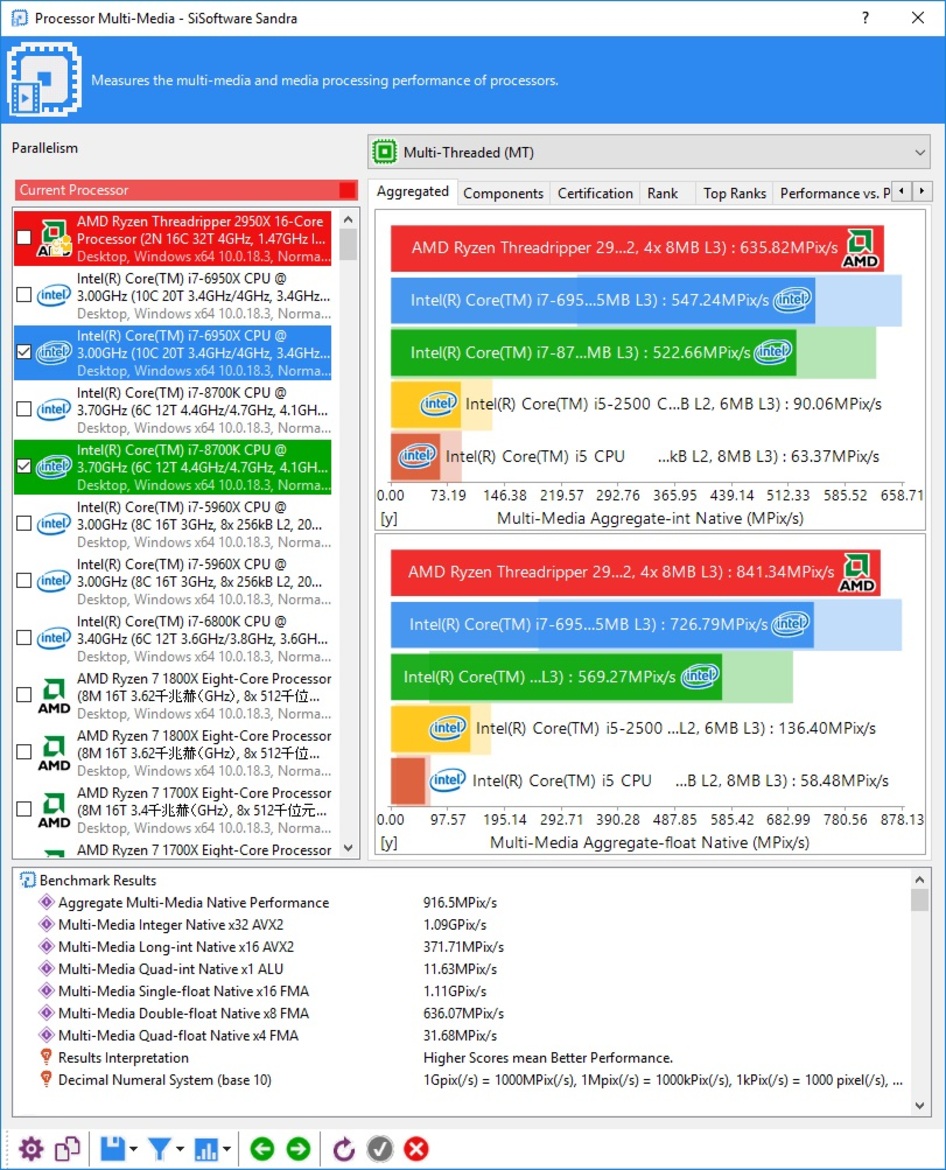Image resolution: width=946 pixels, height=1170 pixels.
Task: Check the unhighlighted Core i7-8700K row checkbox
Action: [24, 409]
